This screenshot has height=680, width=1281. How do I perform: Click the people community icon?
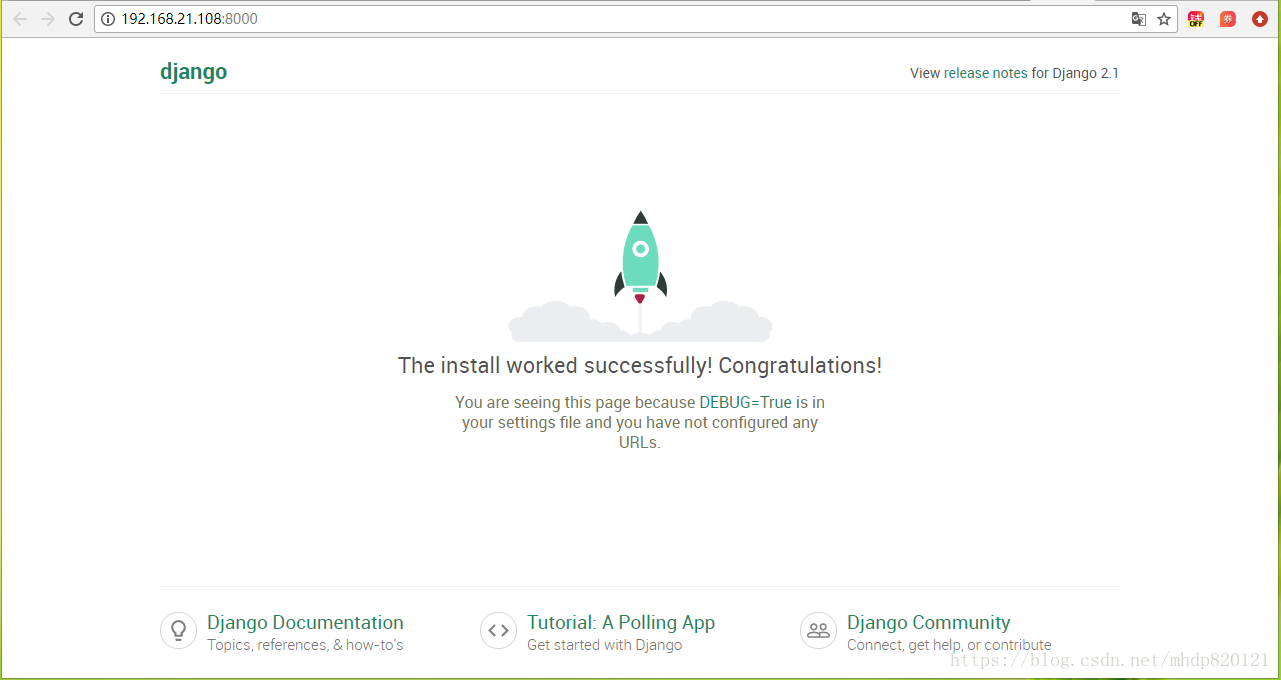tap(818, 631)
